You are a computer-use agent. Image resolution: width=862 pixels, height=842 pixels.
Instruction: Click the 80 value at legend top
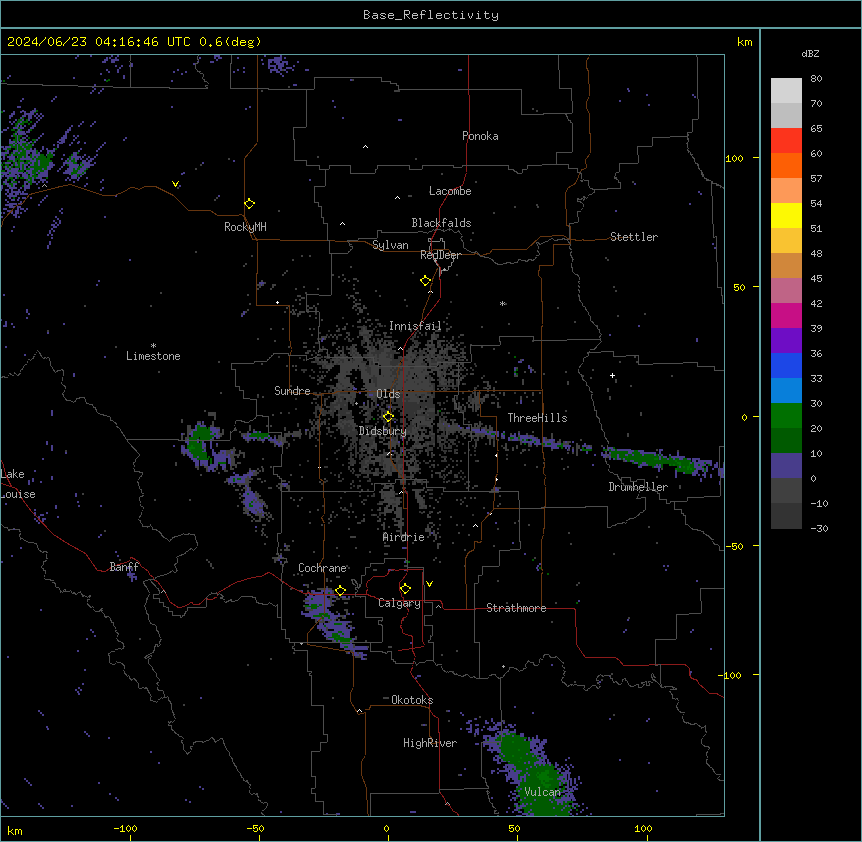(x=816, y=79)
